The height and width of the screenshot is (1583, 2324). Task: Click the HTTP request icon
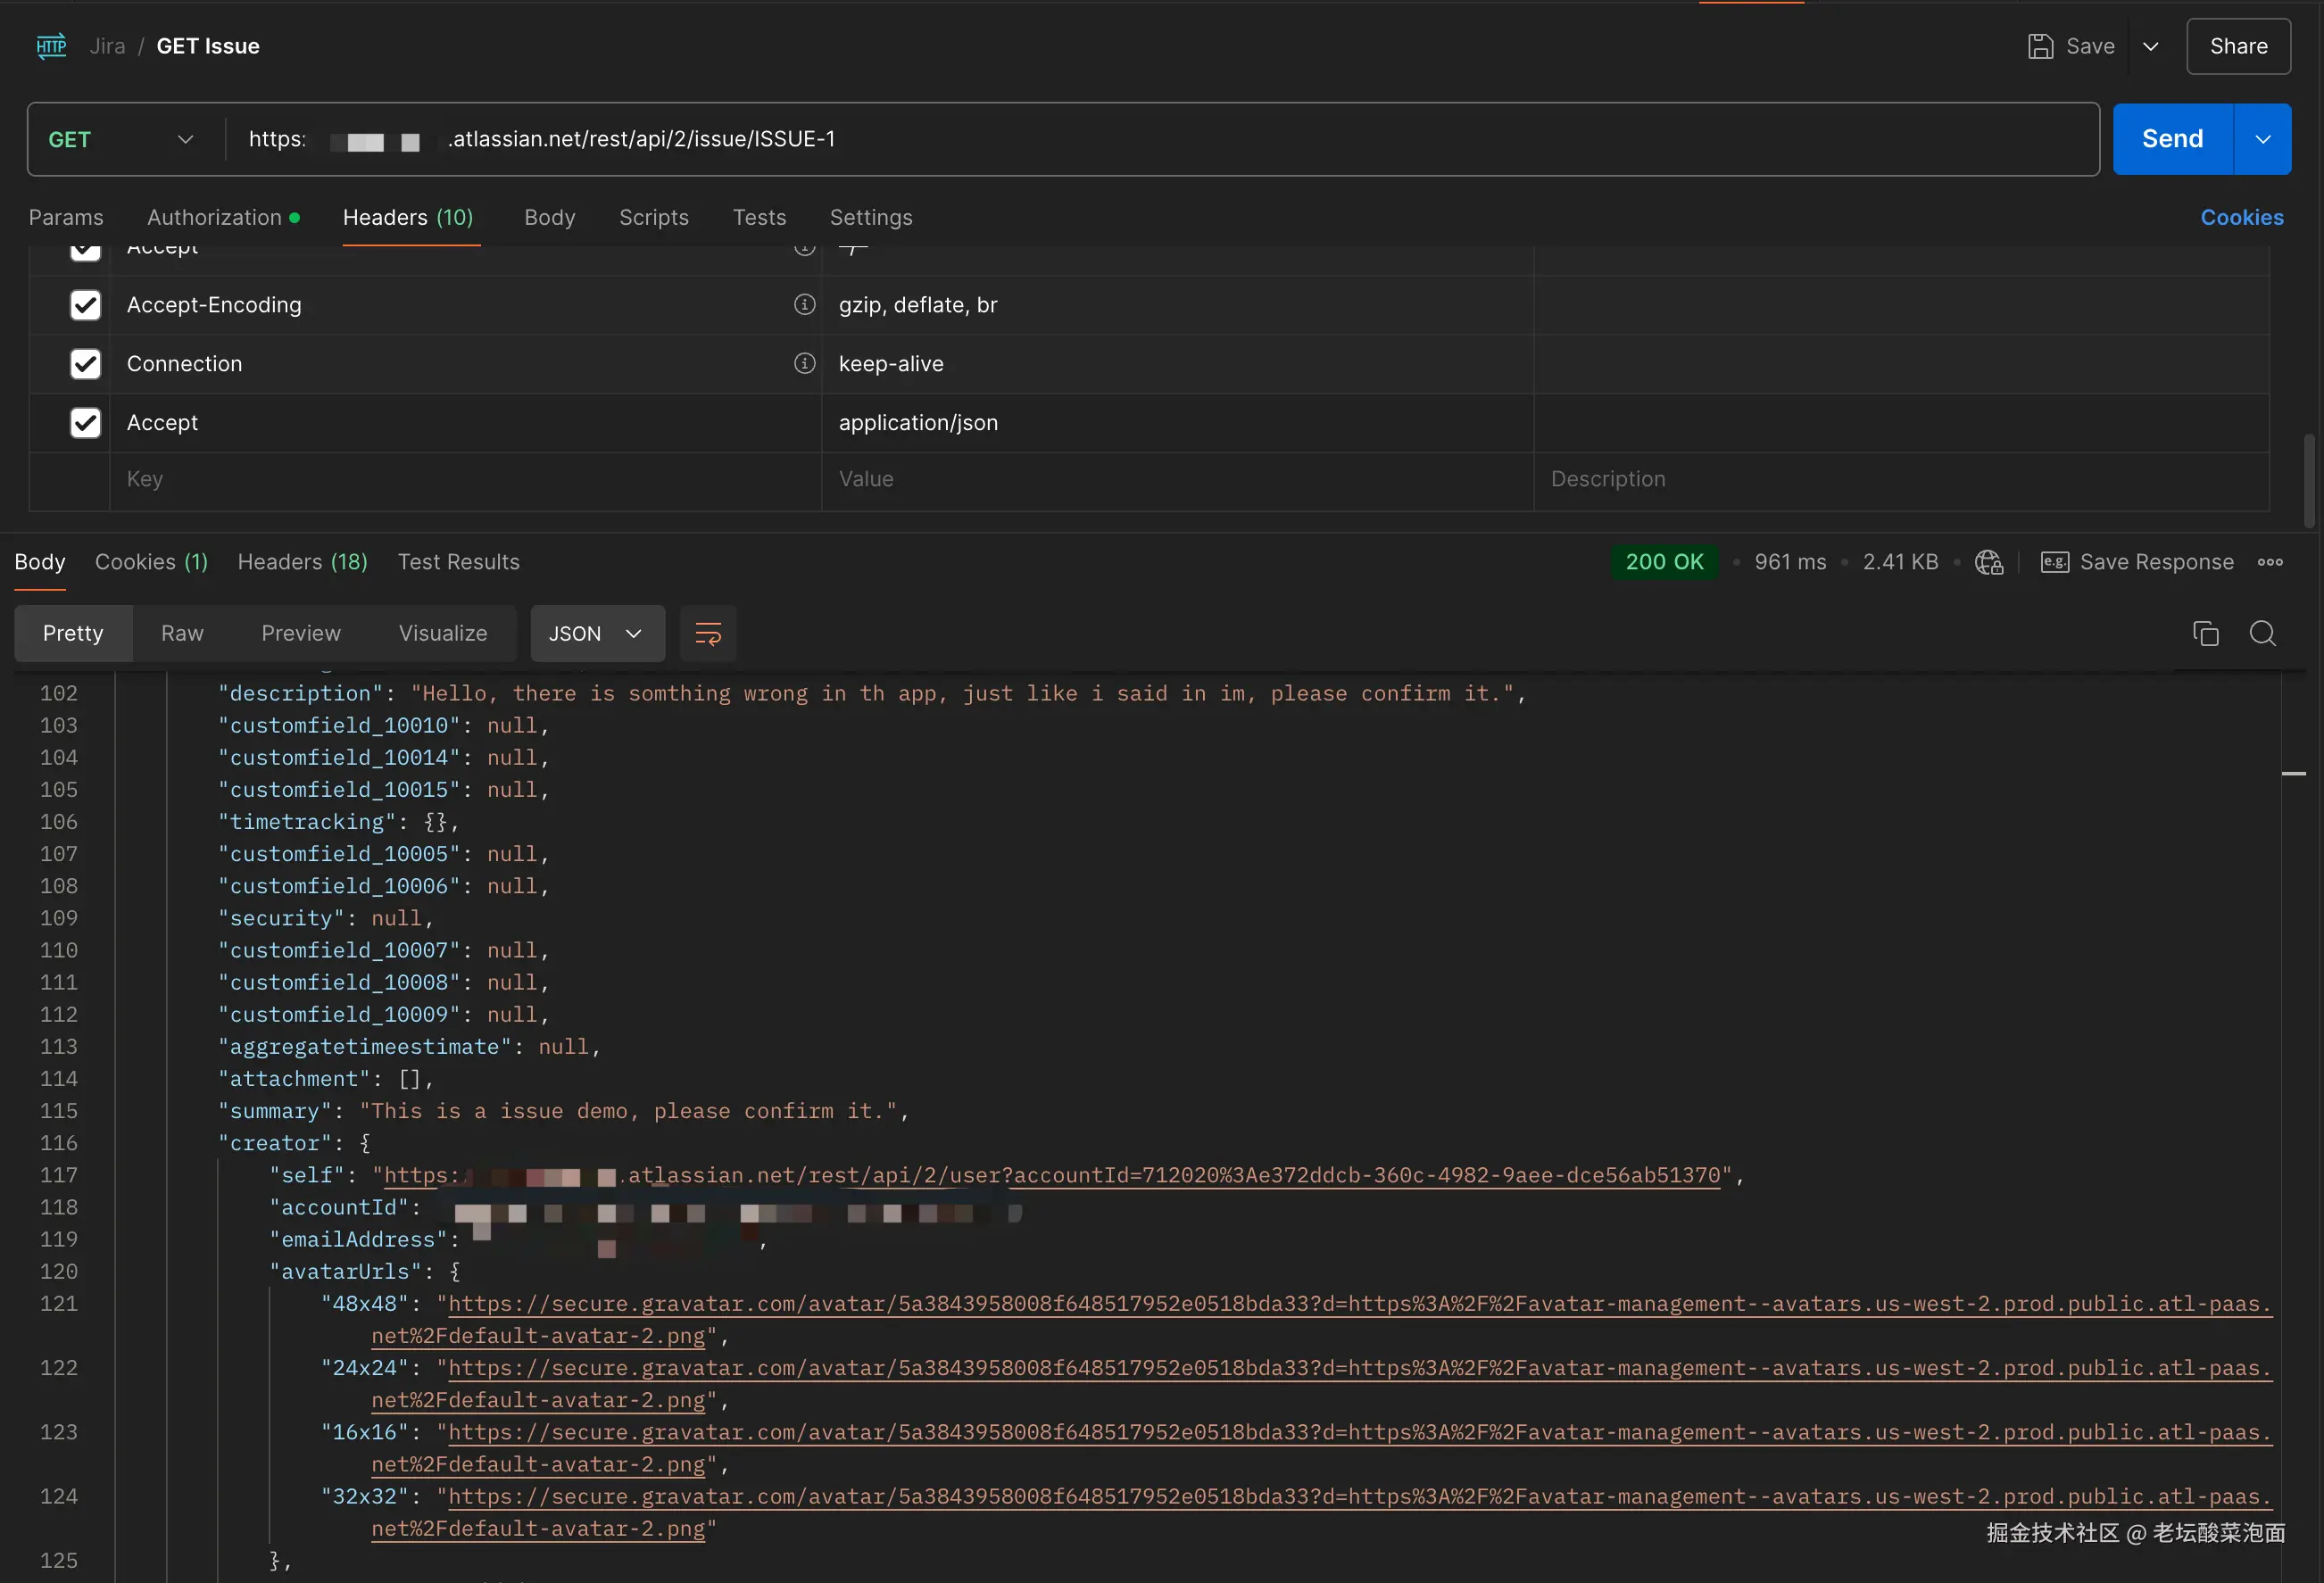click(51, 46)
